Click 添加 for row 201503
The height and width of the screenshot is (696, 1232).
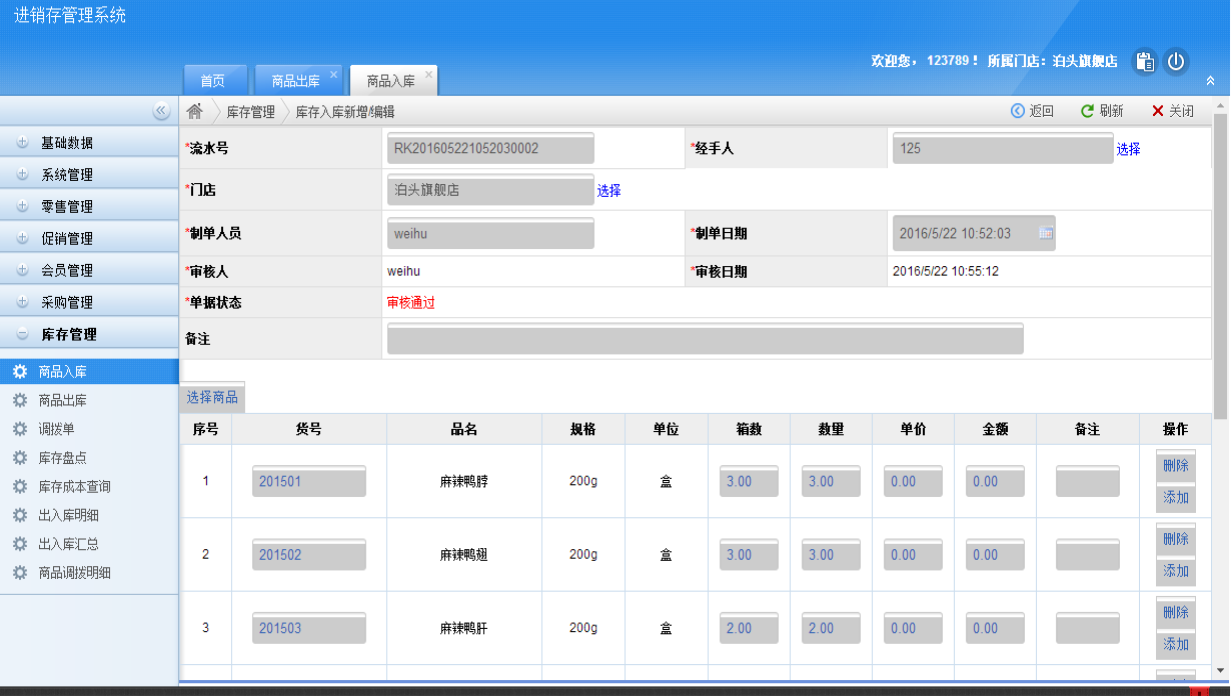(x=1176, y=643)
